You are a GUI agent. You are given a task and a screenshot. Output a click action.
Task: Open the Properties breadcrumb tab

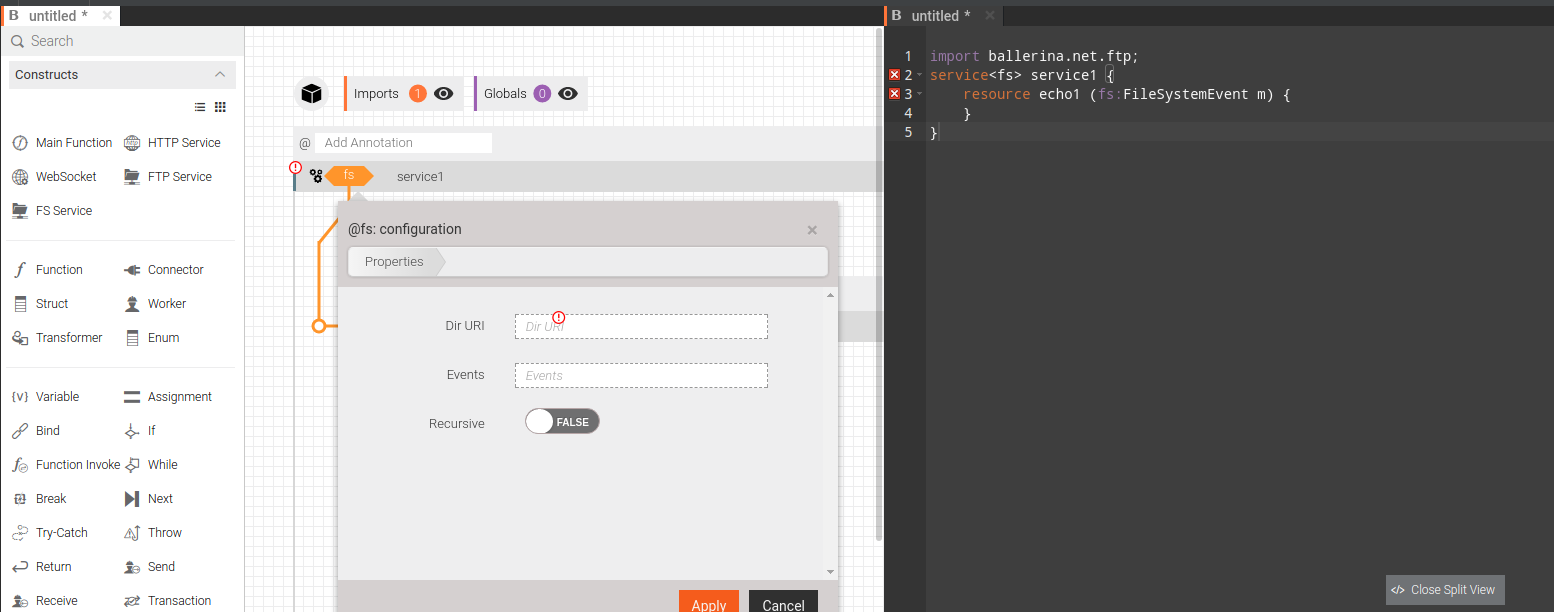(394, 262)
